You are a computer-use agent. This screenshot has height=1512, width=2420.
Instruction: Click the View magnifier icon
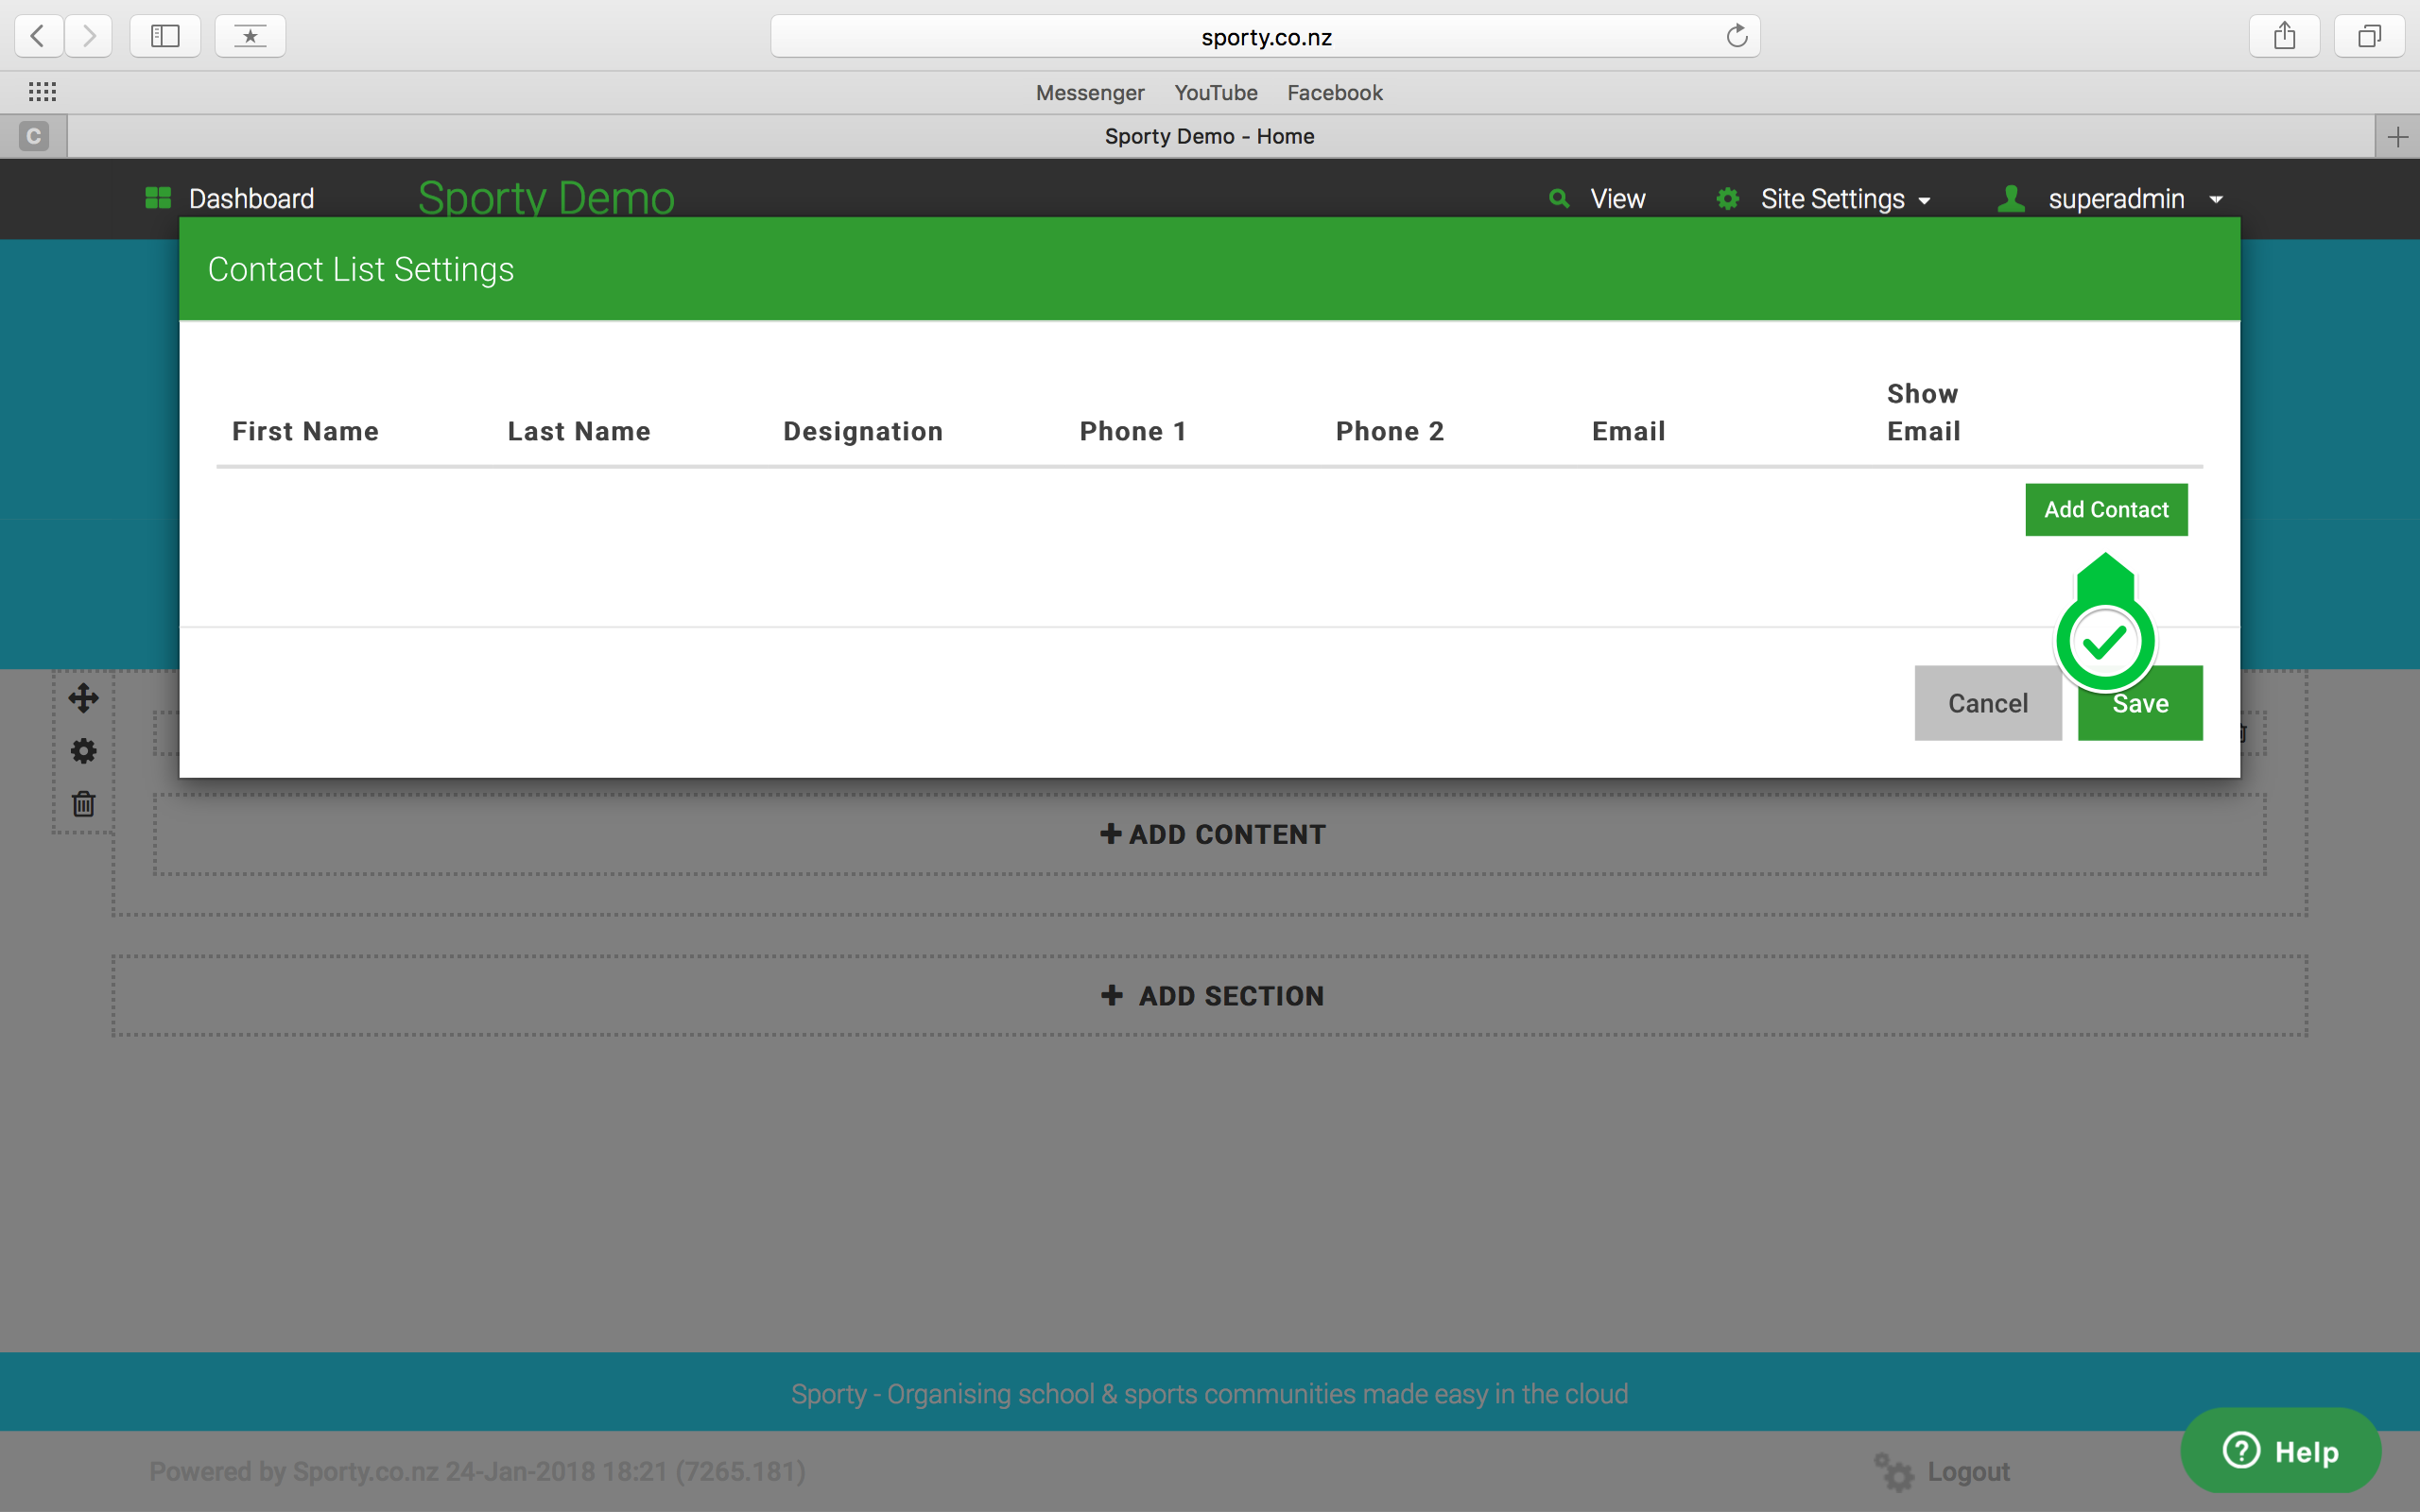pyautogui.click(x=1558, y=198)
